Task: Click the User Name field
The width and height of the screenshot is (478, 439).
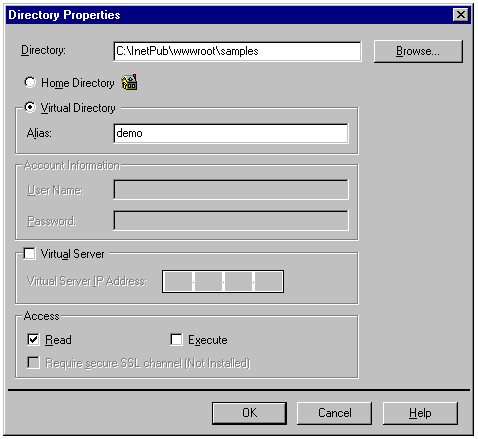Action: 231,190
